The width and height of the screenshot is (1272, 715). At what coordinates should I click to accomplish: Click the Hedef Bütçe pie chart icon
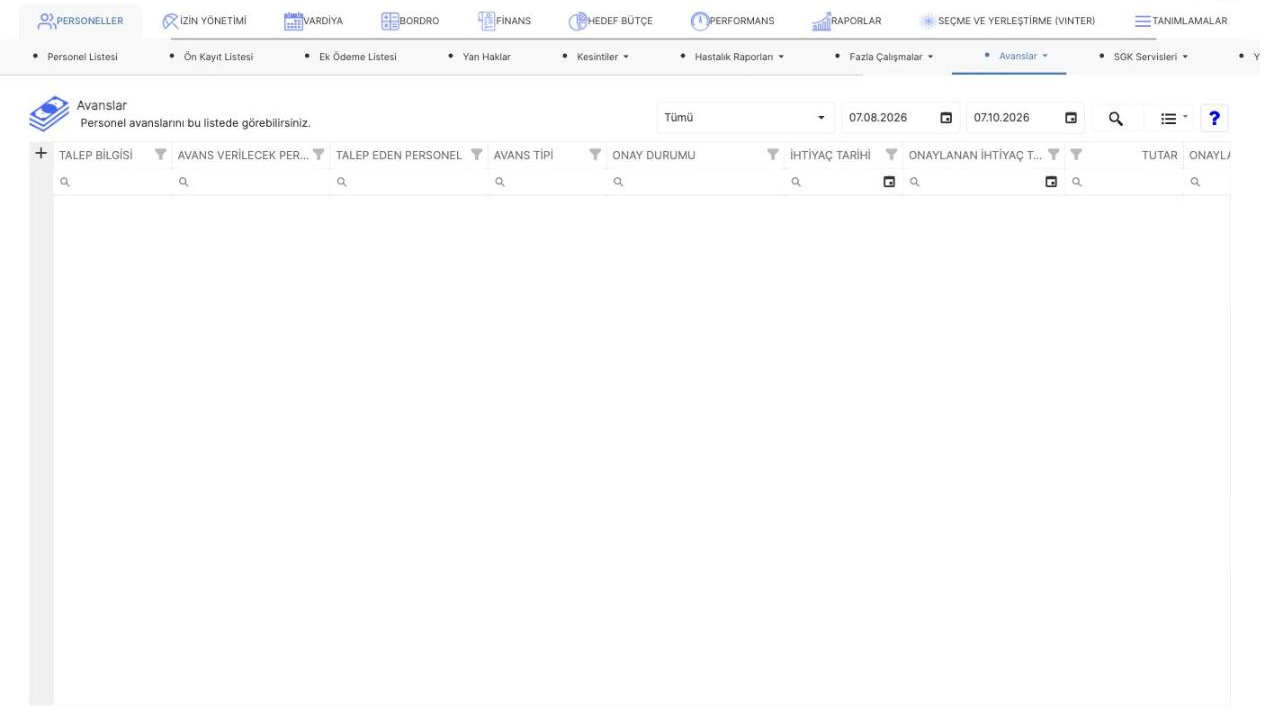point(576,21)
